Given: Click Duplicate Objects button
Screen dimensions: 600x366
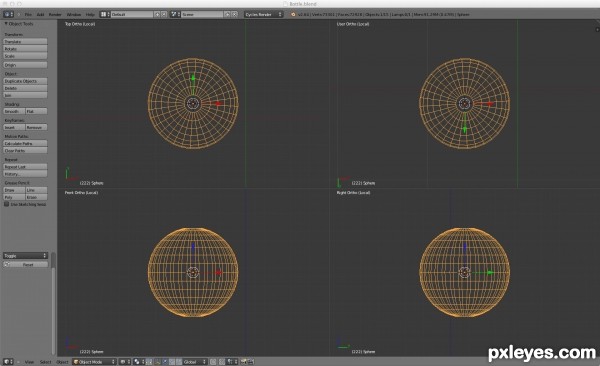Looking at the screenshot, I should coord(25,81).
